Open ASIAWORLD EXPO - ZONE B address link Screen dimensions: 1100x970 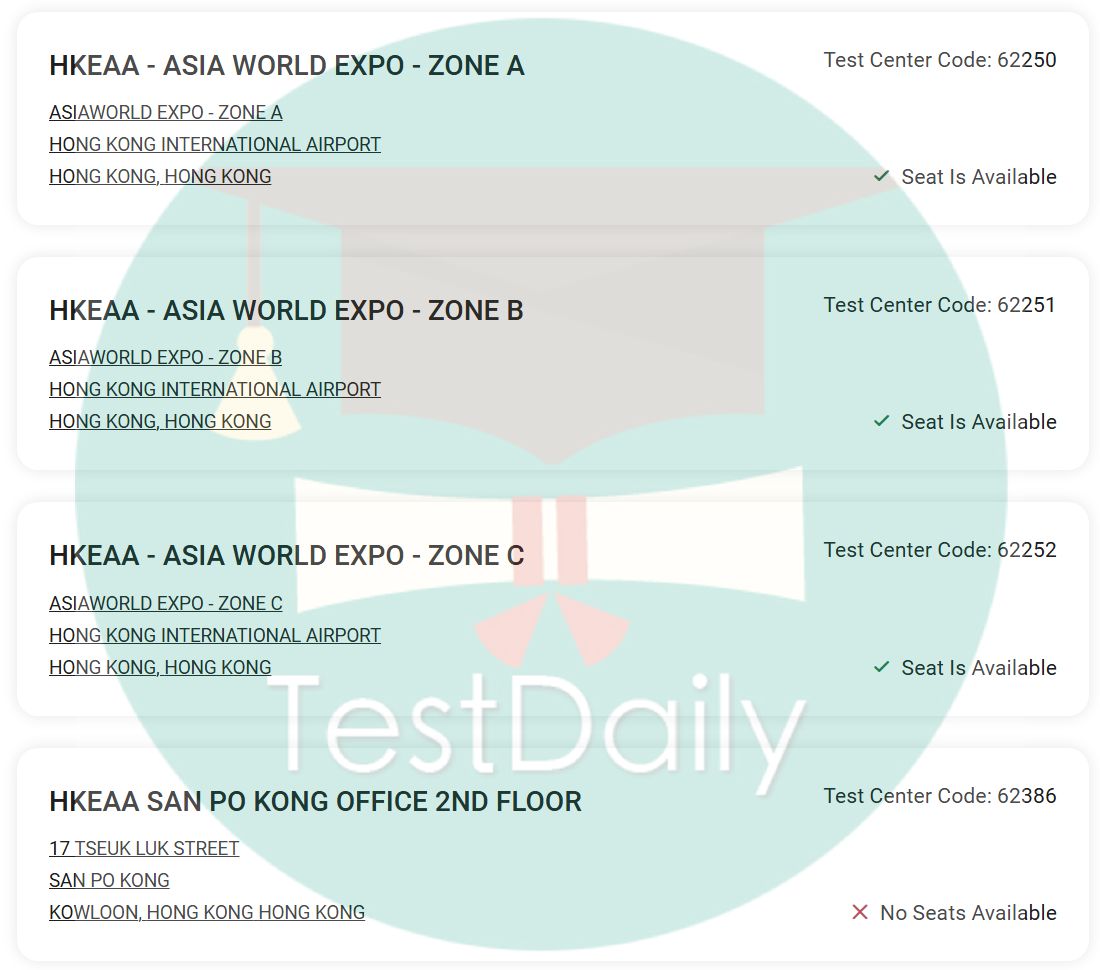coord(166,357)
